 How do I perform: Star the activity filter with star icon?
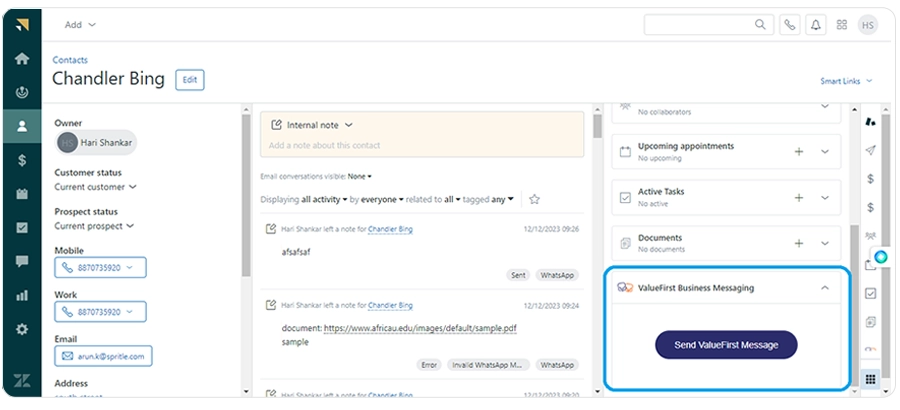point(534,199)
